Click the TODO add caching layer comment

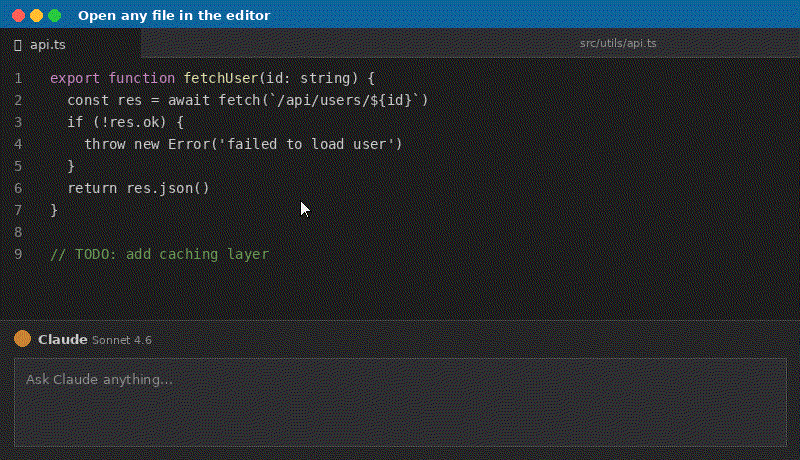point(159,254)
